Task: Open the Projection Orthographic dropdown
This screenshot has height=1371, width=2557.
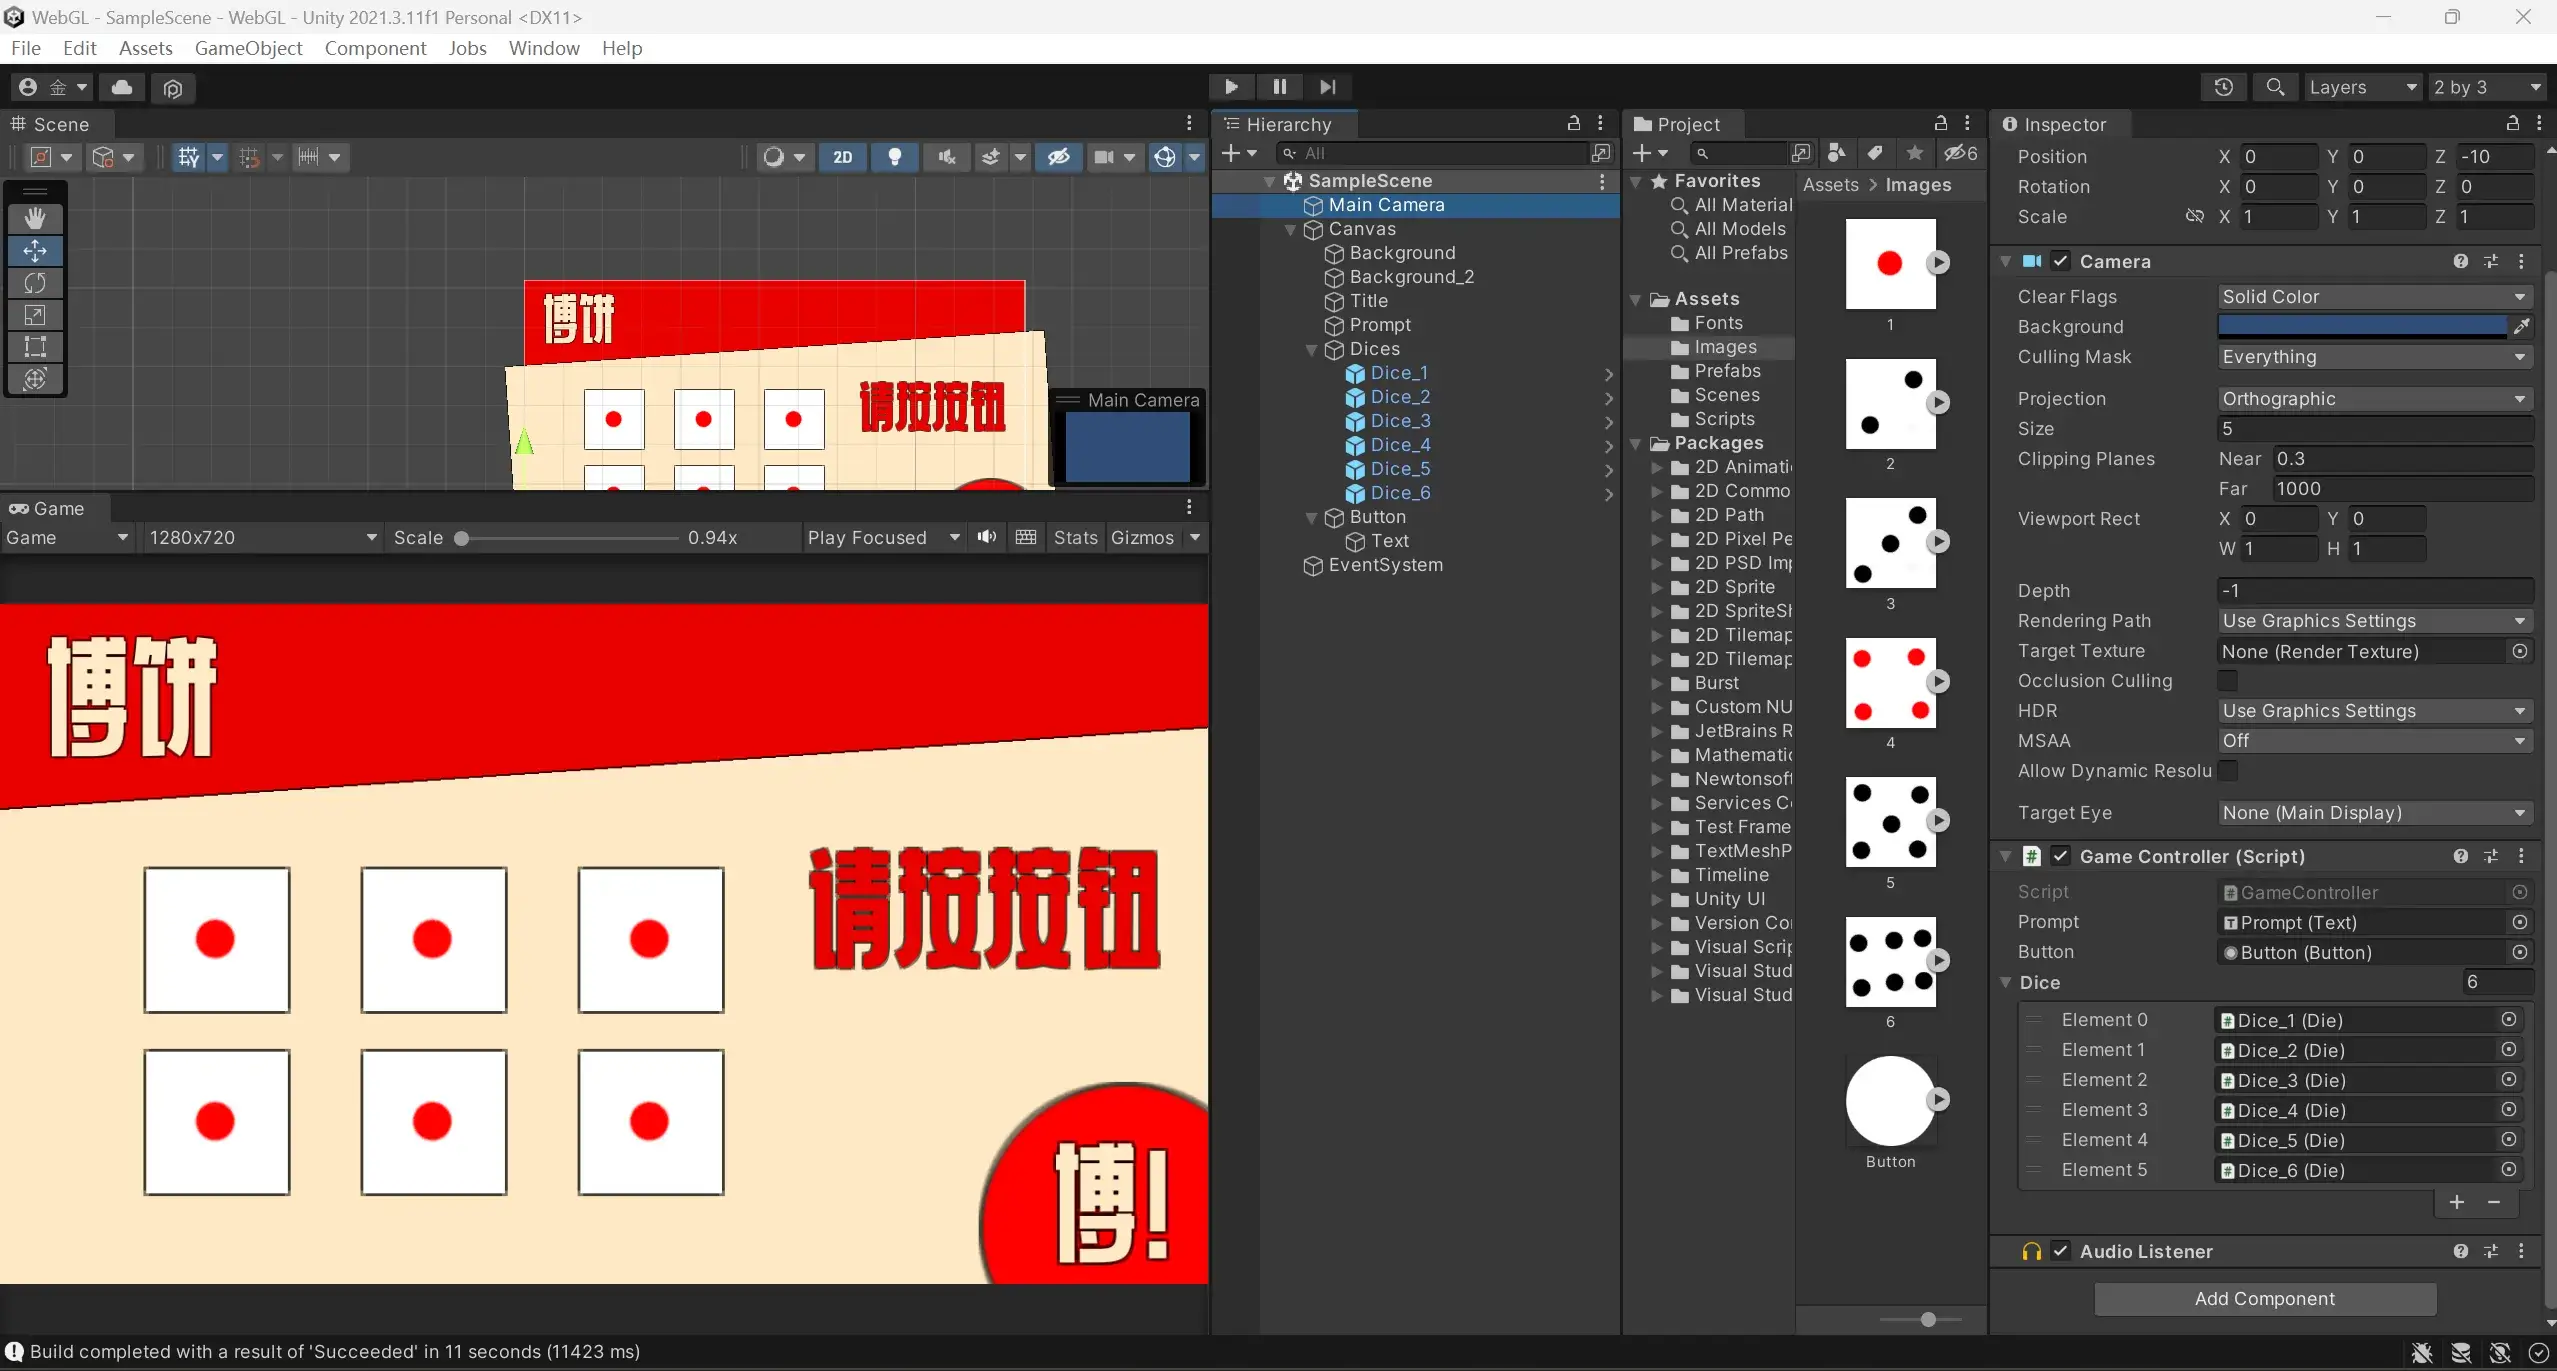Action: [2374, 399]
